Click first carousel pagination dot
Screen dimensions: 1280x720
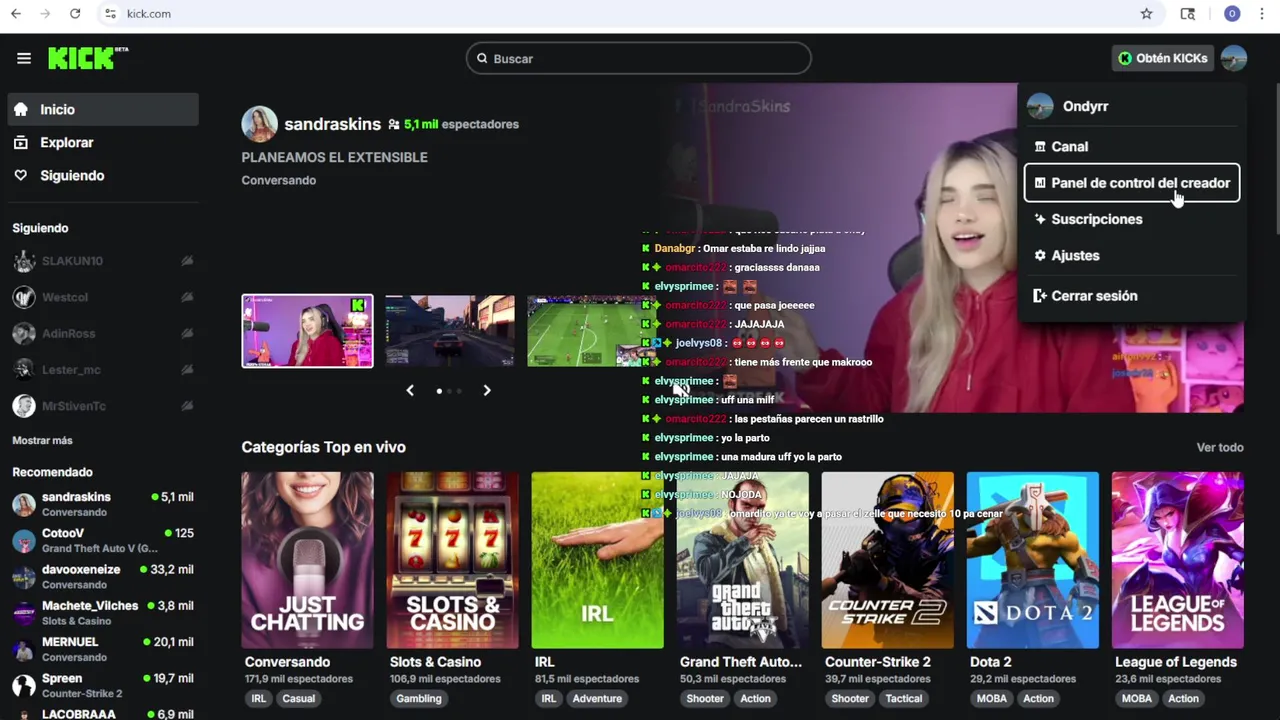[439, 391]
